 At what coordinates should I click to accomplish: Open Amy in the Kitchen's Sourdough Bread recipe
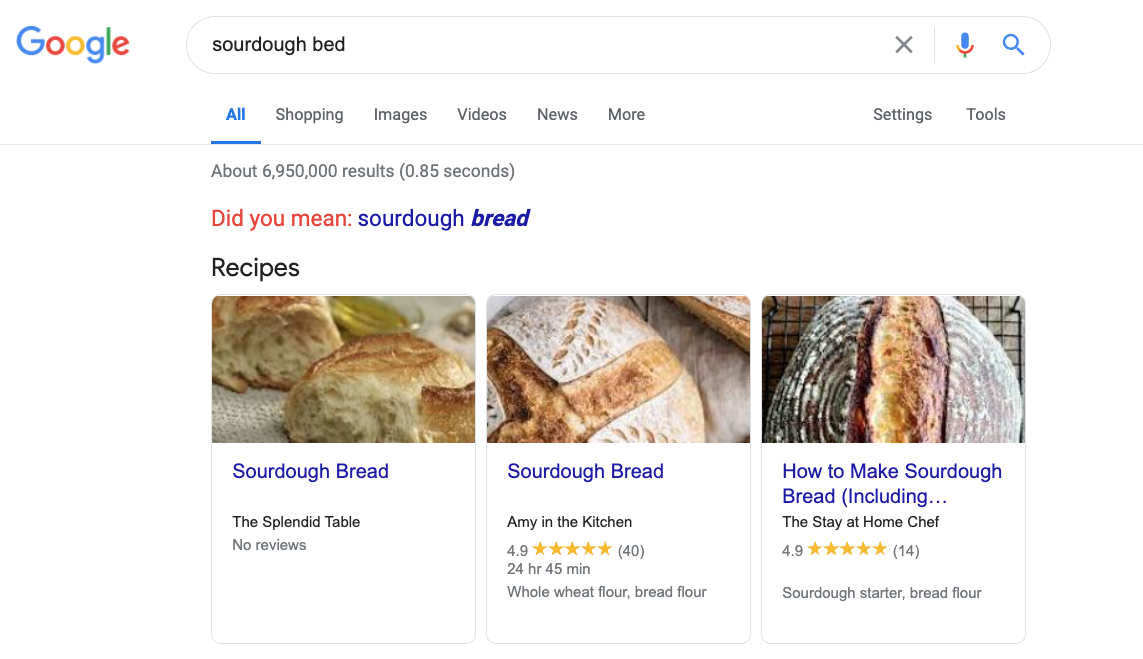585,471
